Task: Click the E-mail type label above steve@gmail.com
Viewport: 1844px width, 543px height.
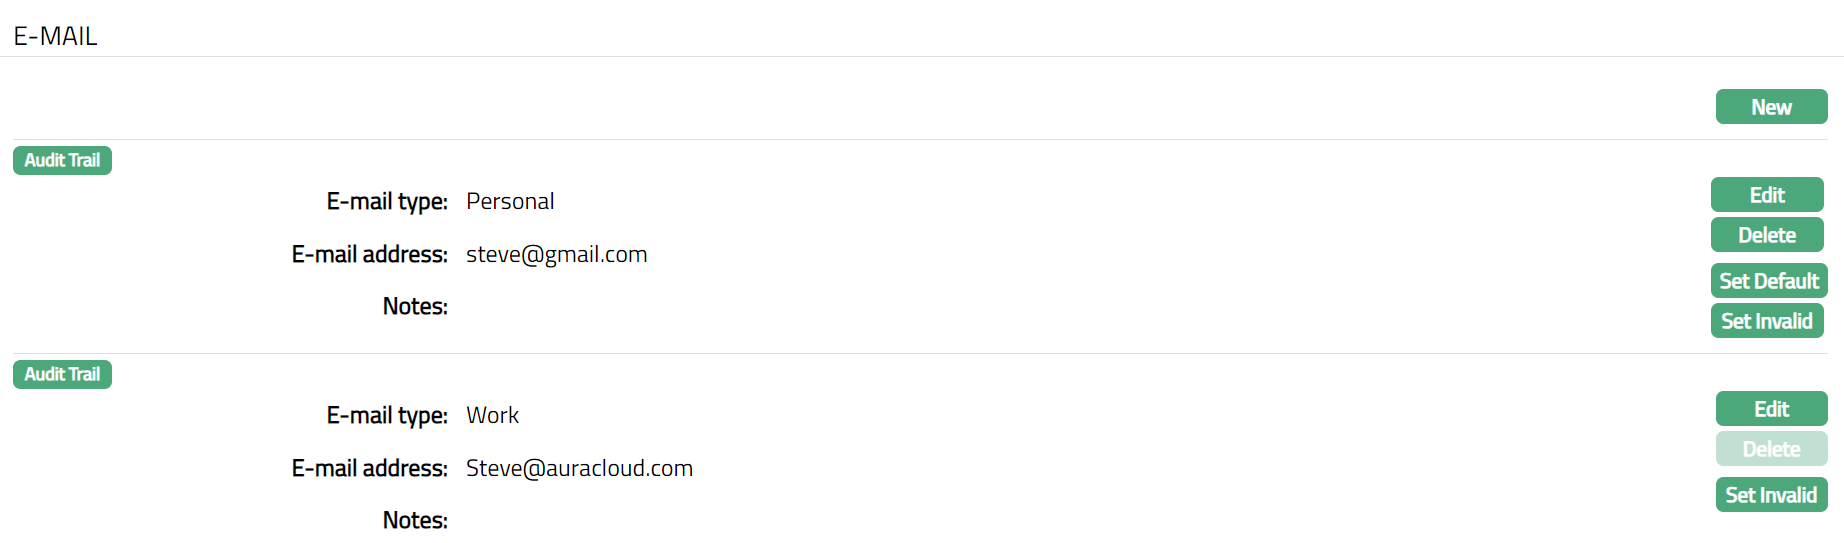Action: 387,201
